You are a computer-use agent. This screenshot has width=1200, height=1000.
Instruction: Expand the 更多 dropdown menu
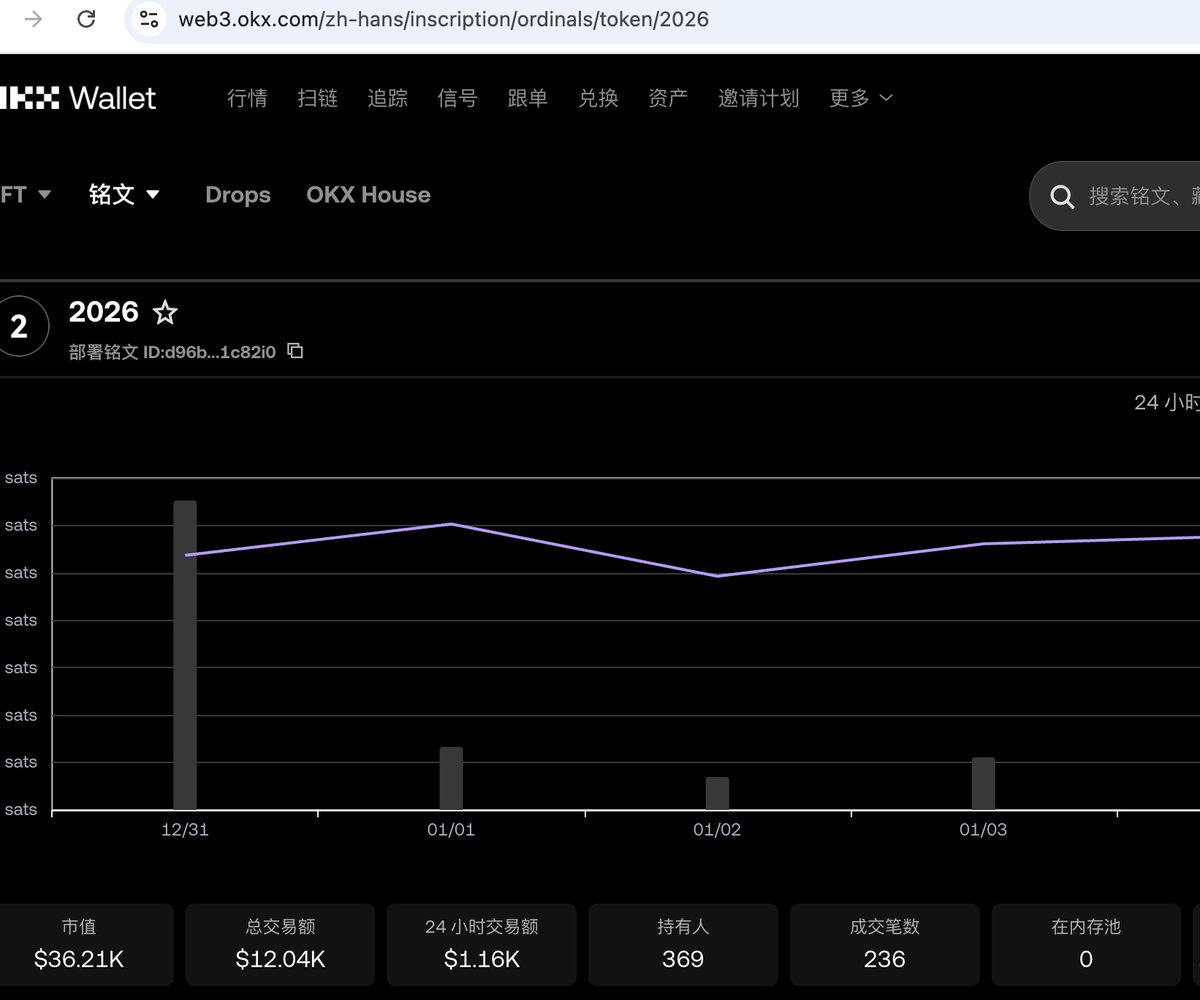pyautogui.click(x=860, y=97)
